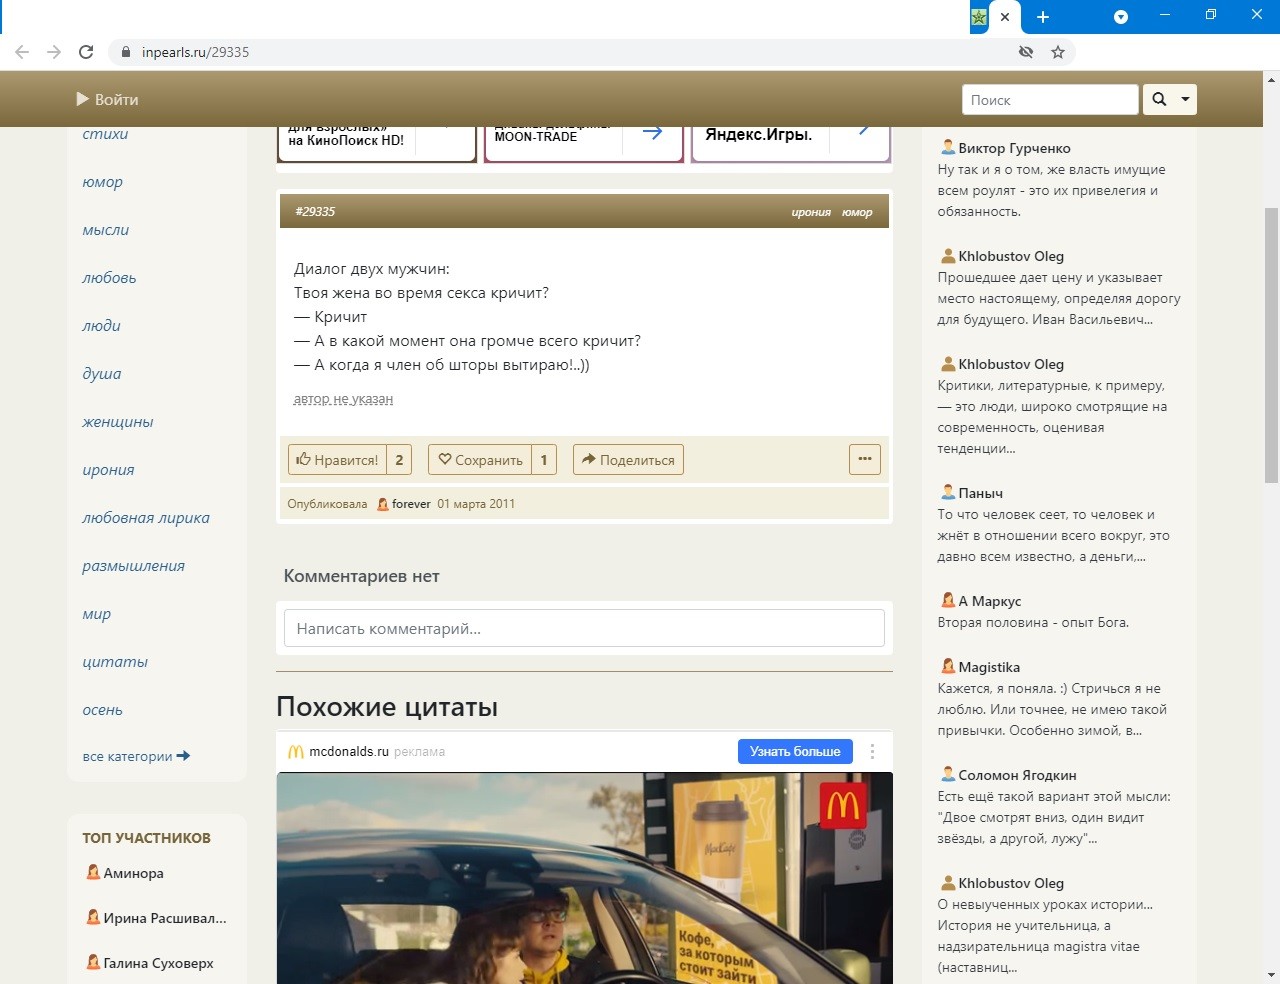Save the quote using the Сохранить button
The width and height of the screenshot is (1280, 984).
point(479,460)
